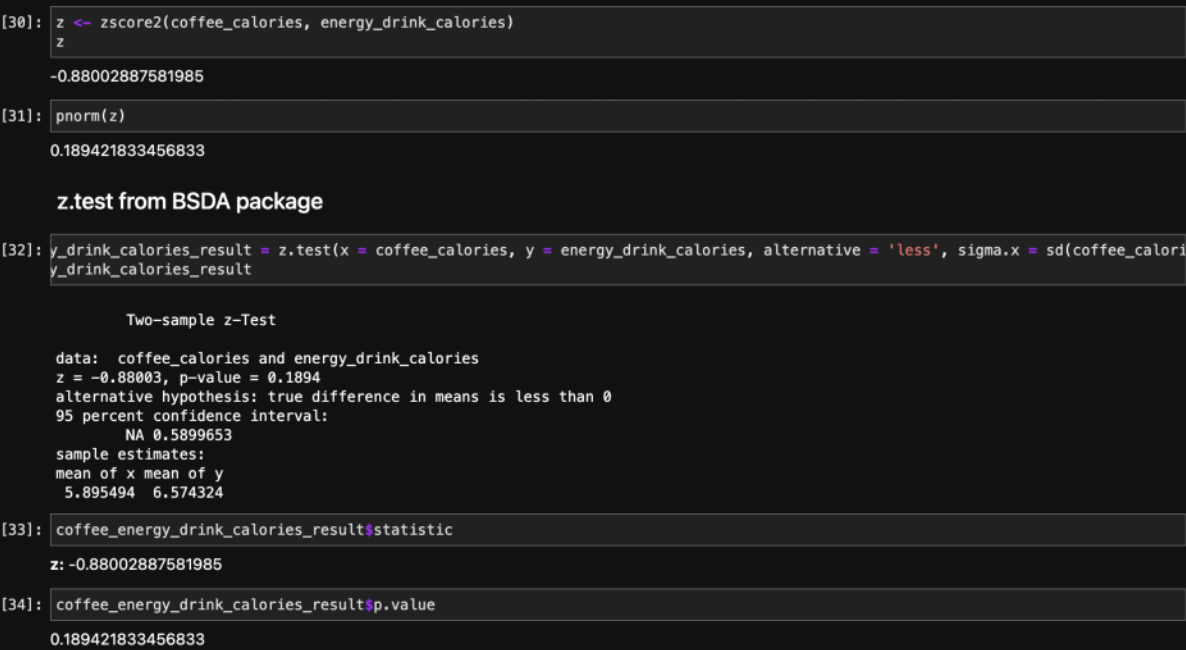
Task: Click code cell 31 containing pnorm(z)
Action: click(x=618, y=116)
